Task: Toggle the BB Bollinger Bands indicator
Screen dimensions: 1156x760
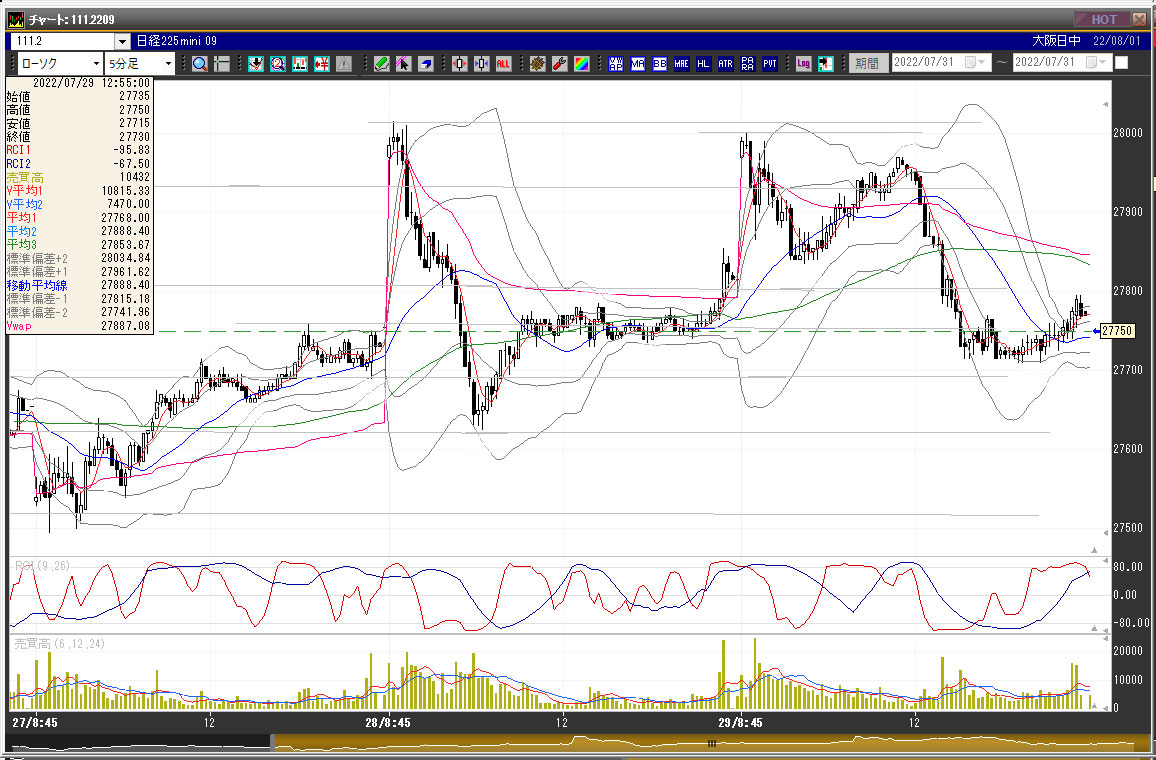Action: pyautogui.click(x=660, y=63)
